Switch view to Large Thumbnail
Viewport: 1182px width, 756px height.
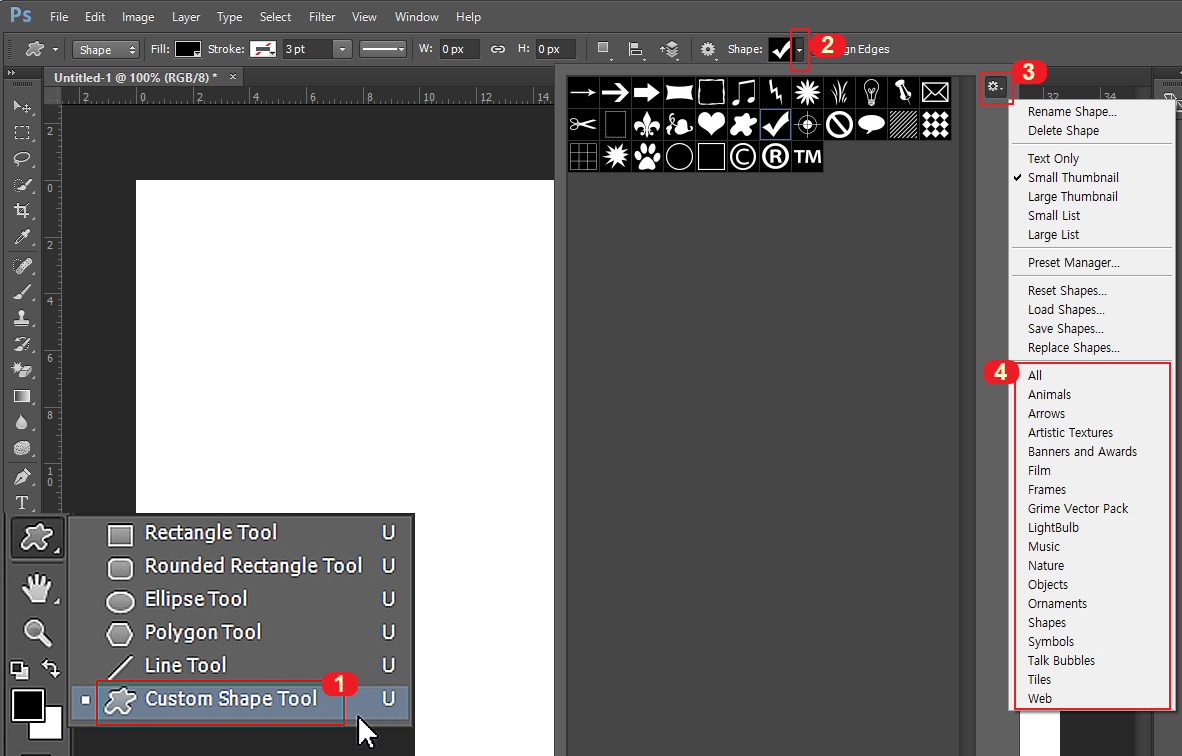1072,196
